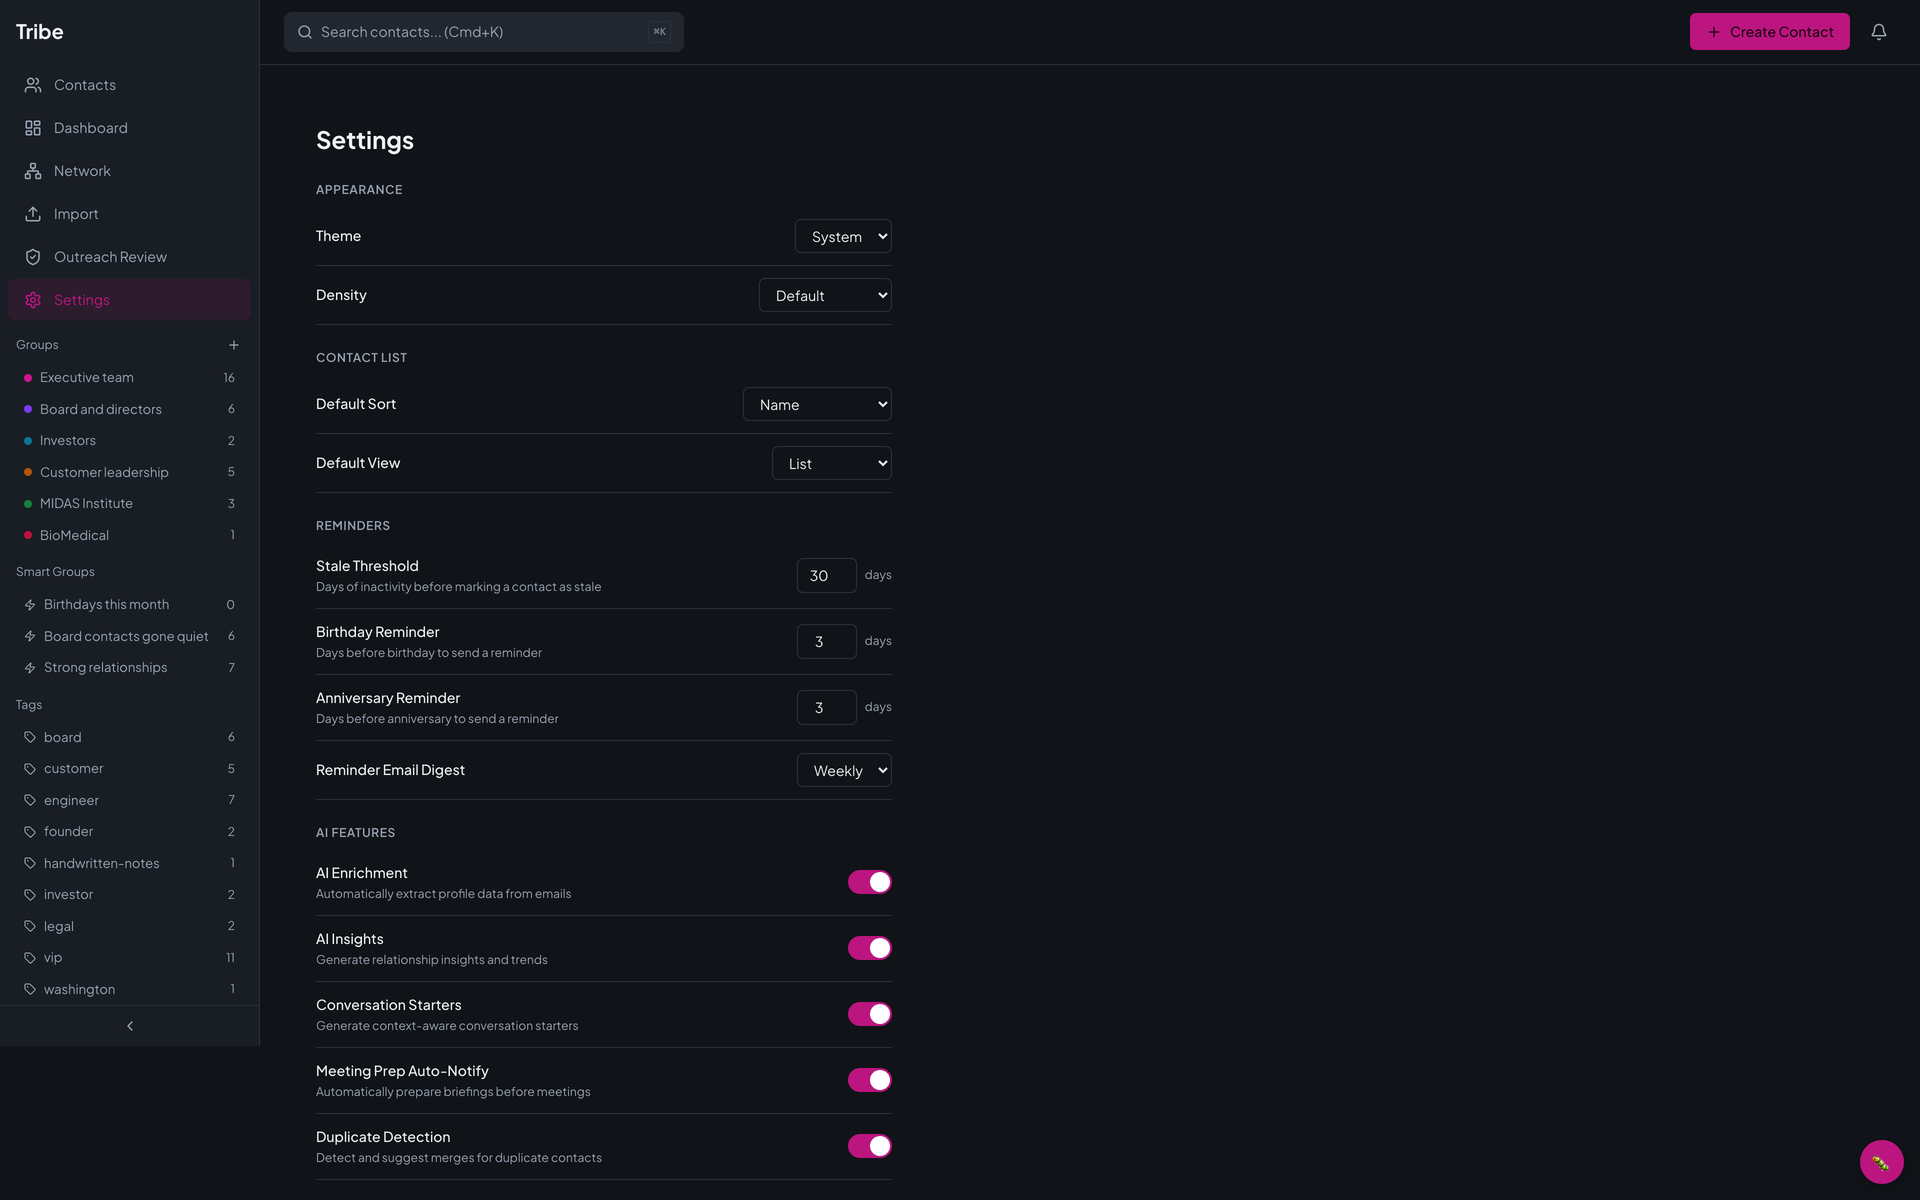
Task: Click the Contacts people icon in sidebar
Action: click(x=33, y=85)
